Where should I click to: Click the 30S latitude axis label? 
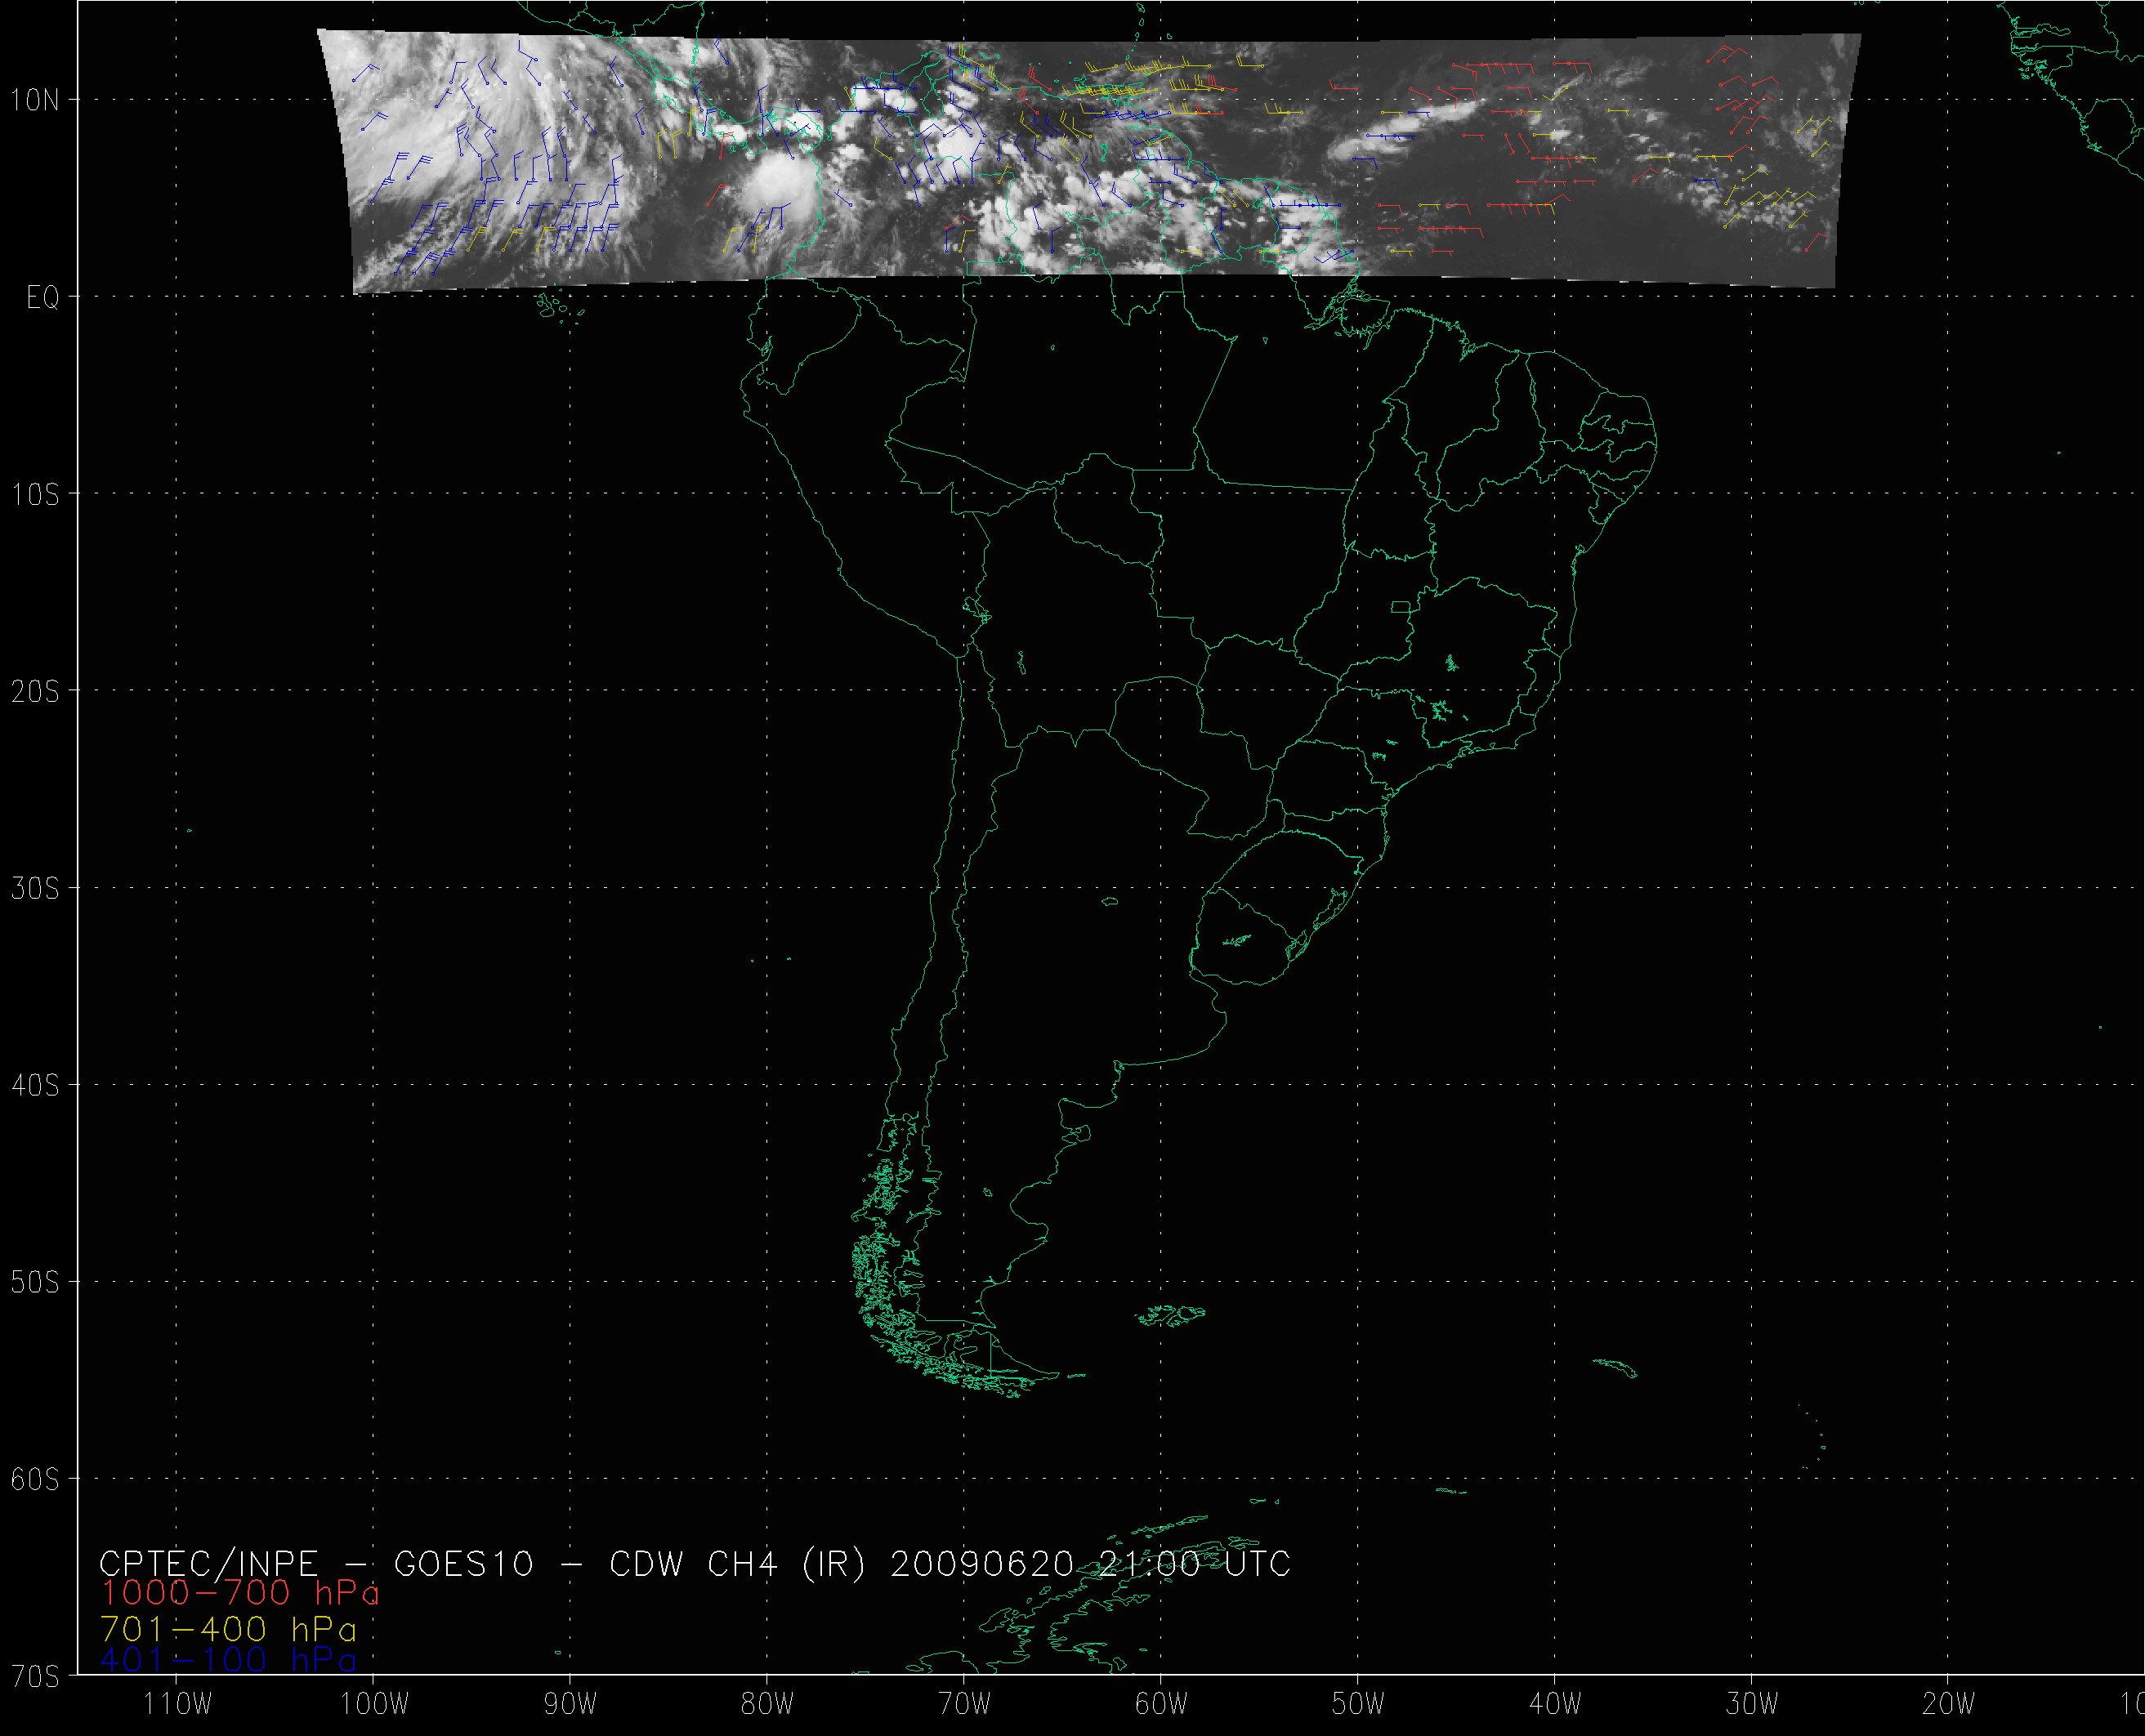point(35,888)
